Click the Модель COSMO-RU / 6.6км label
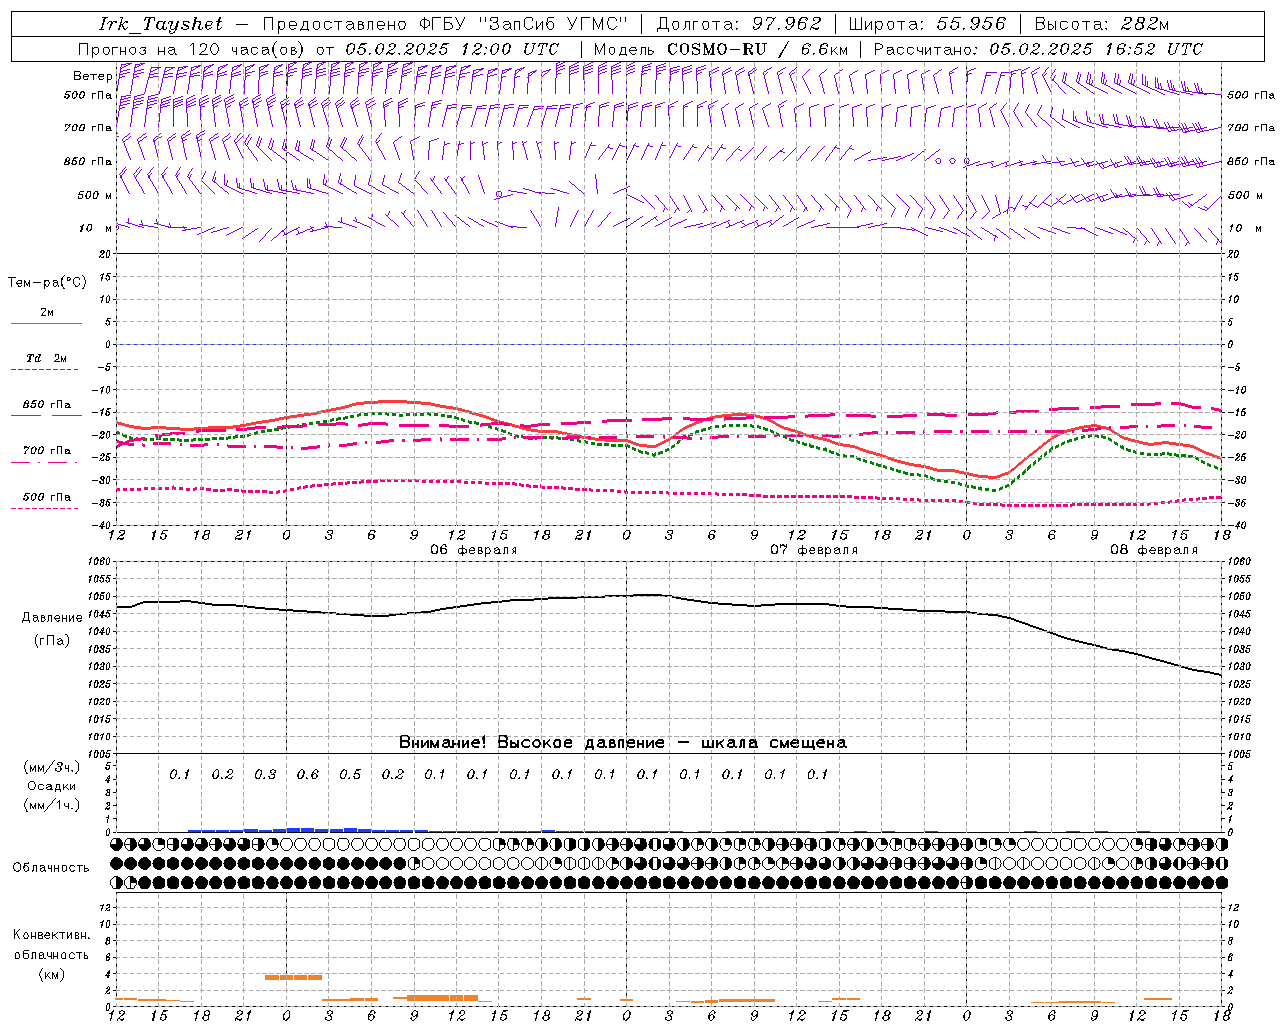1280x1024 pixels. coord(721,49)
